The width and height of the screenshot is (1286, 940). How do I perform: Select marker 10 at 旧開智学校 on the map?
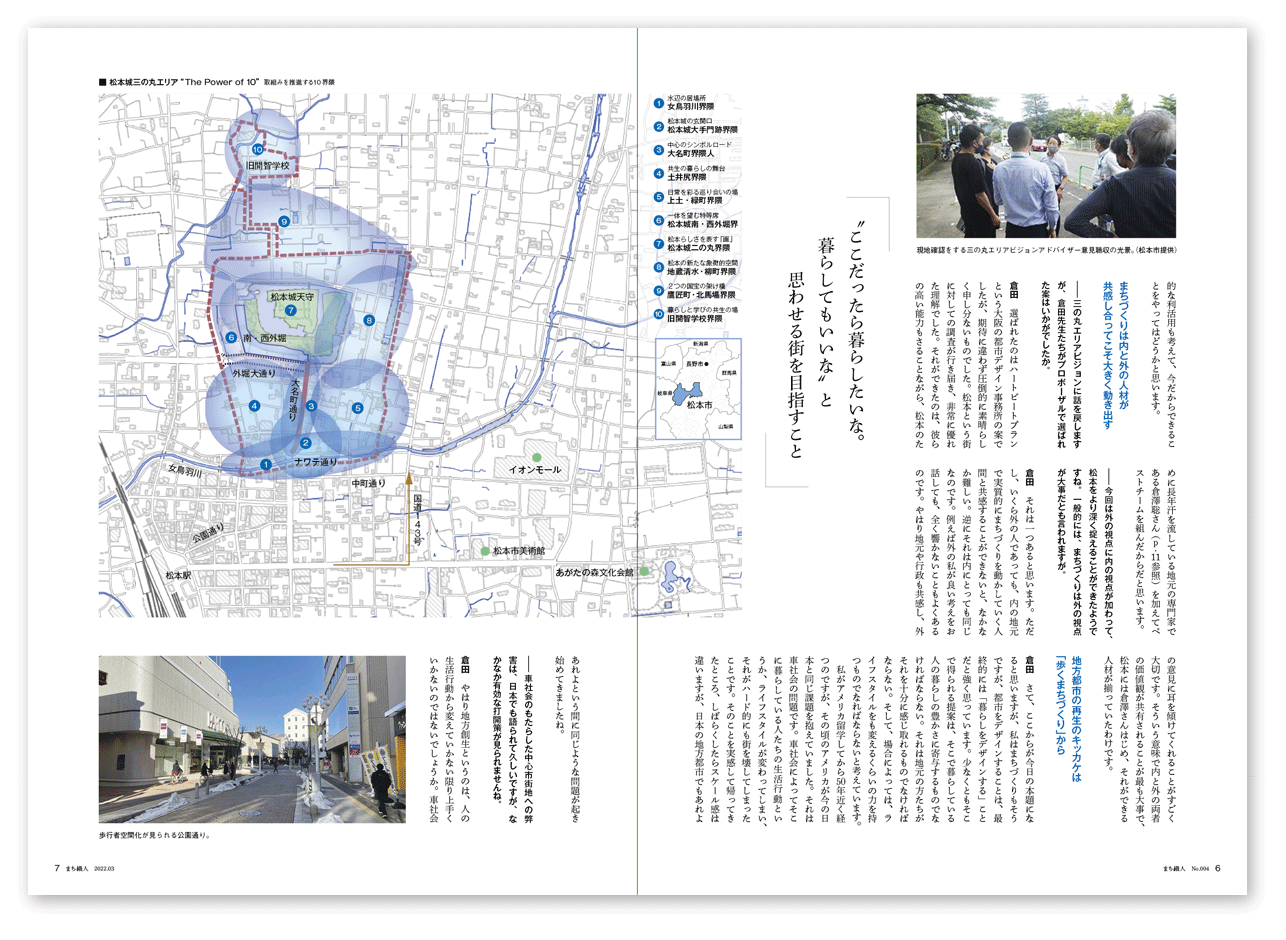[x=257, y=148]
